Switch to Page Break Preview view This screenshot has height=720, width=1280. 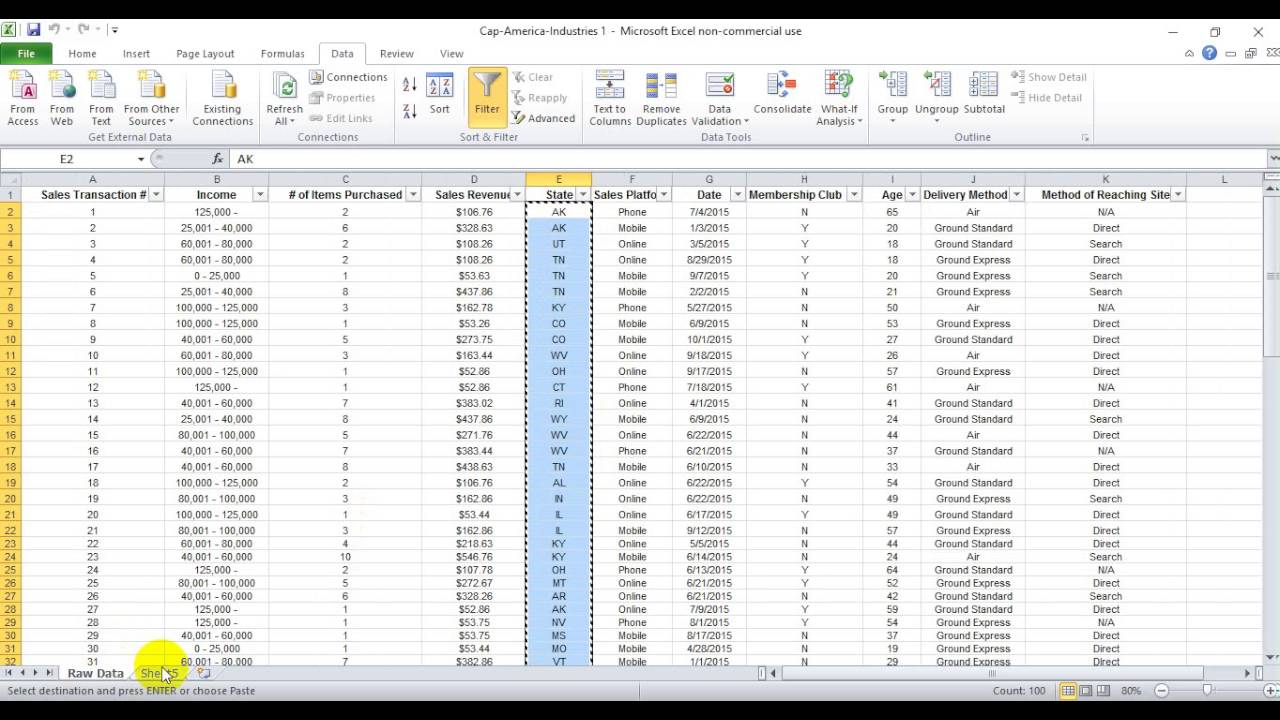tap(1102, 691)
